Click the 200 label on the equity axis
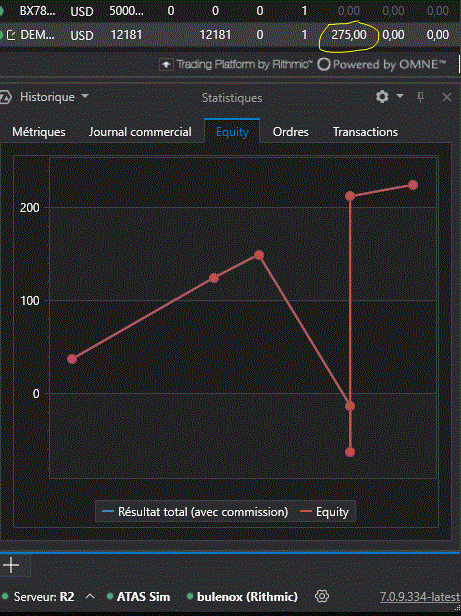The height and width of the screenshot is (616, 461). click(29, 207)
